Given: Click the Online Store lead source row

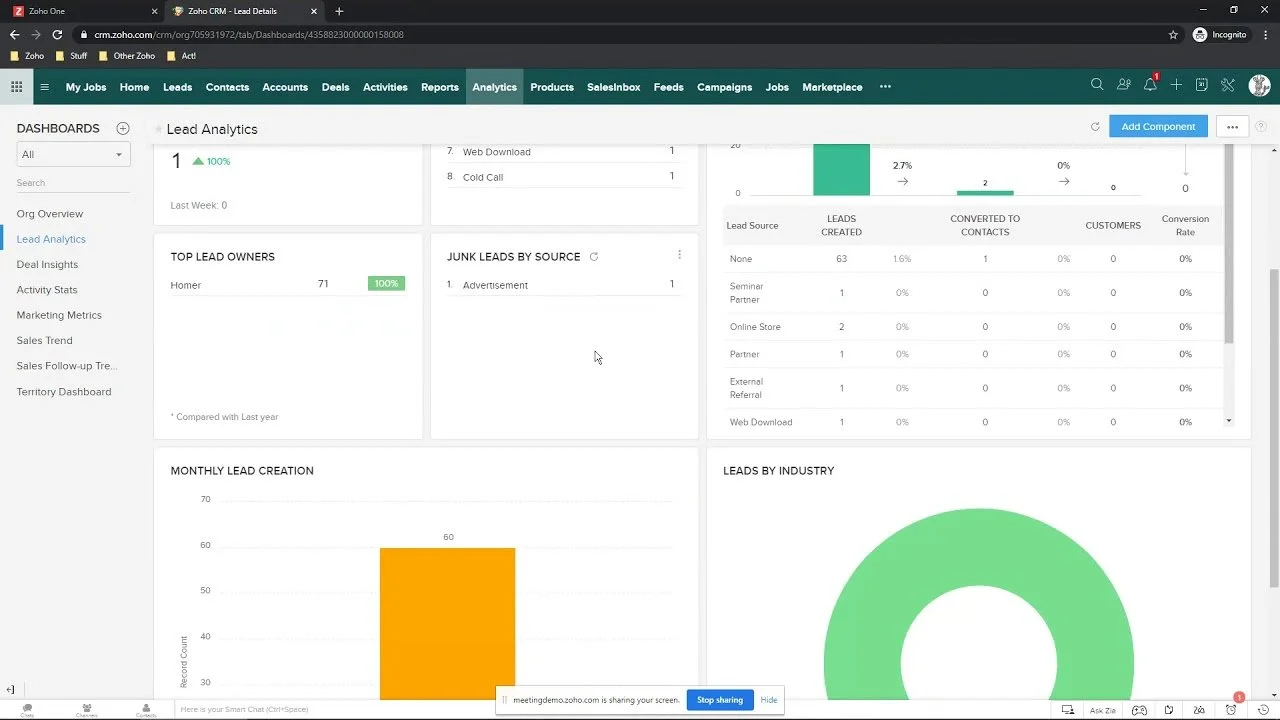Looking at the screenshot, I should 975,327.
